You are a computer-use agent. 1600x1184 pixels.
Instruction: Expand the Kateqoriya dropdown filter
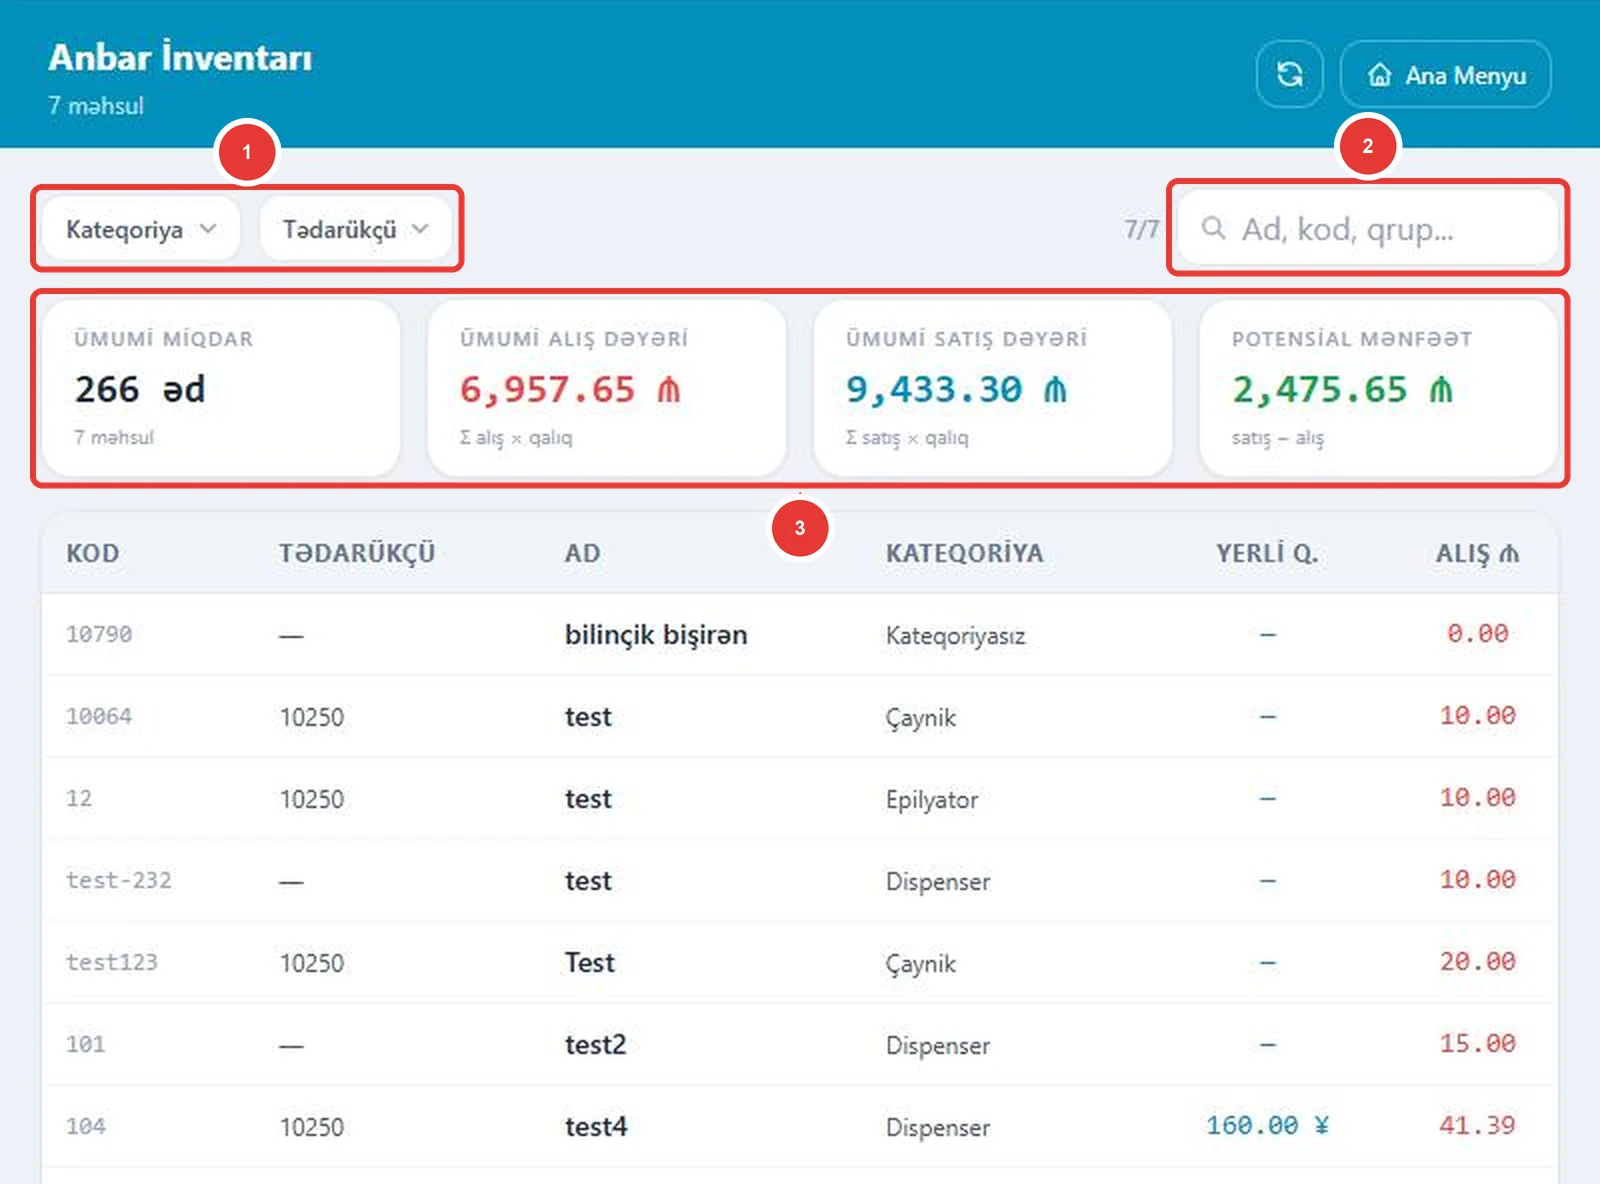(x=141, y=229)
